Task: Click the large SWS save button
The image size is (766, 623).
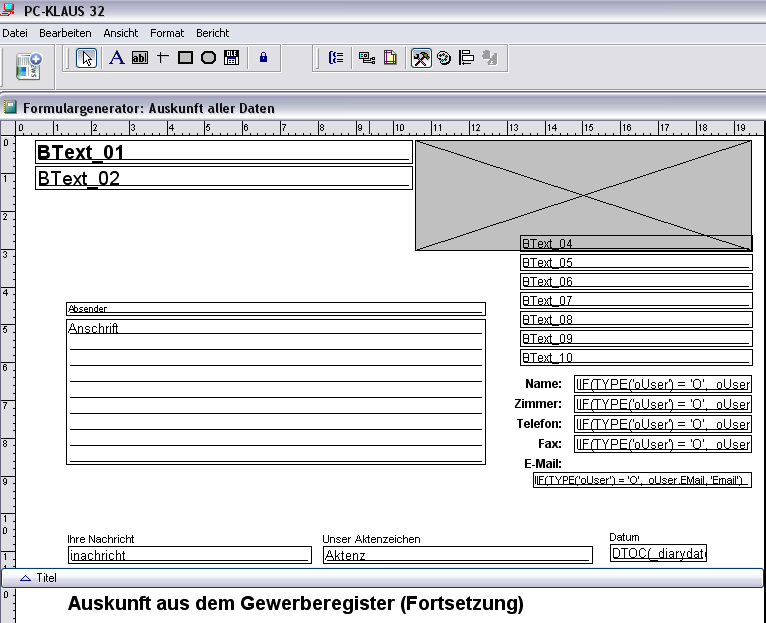Action: click(x=29, y=66)
